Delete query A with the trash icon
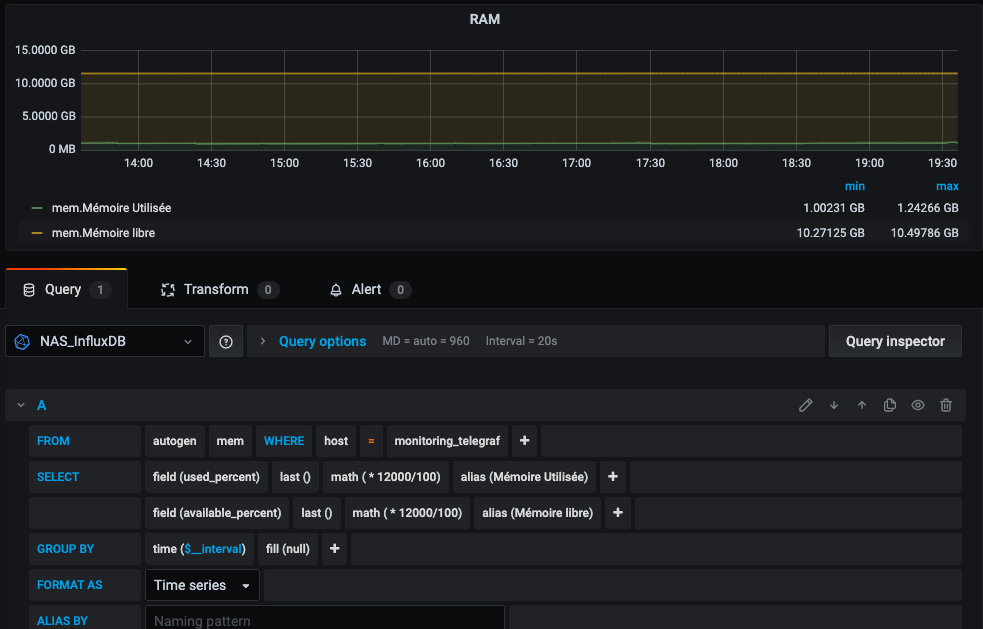The height and width of the screenshot is (629, 983). [x=946, y=405]
